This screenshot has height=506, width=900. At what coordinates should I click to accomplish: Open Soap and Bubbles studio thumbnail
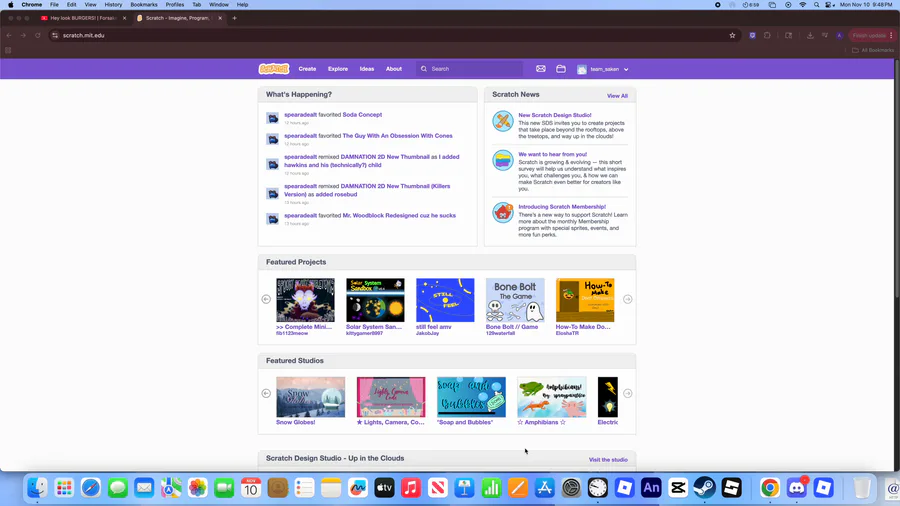point(471,397)
